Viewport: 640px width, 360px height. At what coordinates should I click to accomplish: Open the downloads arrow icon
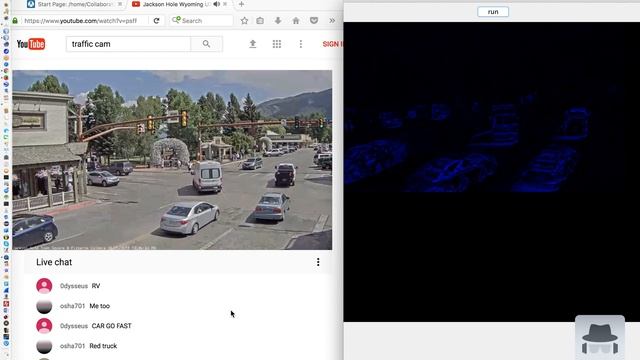(278, 20)
